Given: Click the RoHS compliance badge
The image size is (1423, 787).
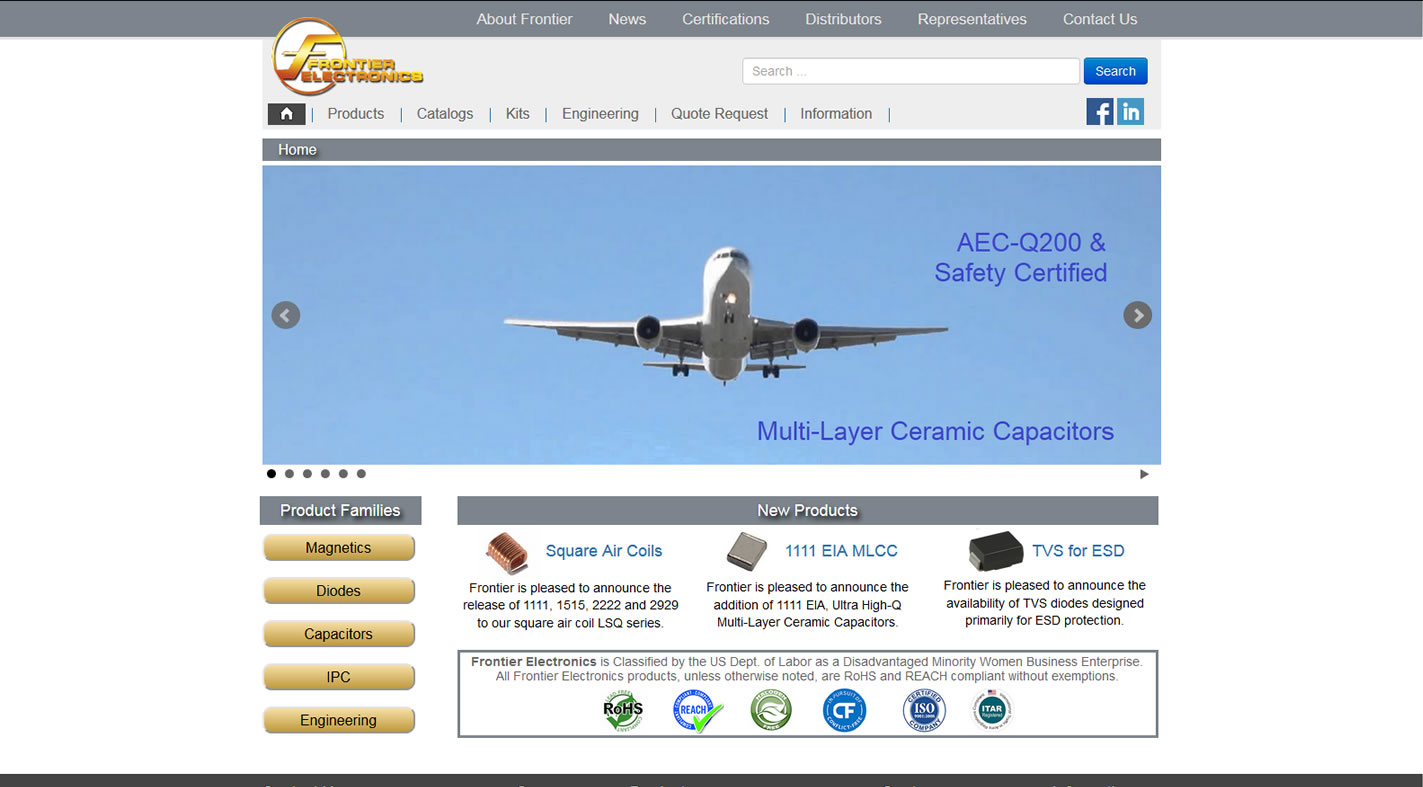Looking at the screenshot, I should (x=622, y=711).
